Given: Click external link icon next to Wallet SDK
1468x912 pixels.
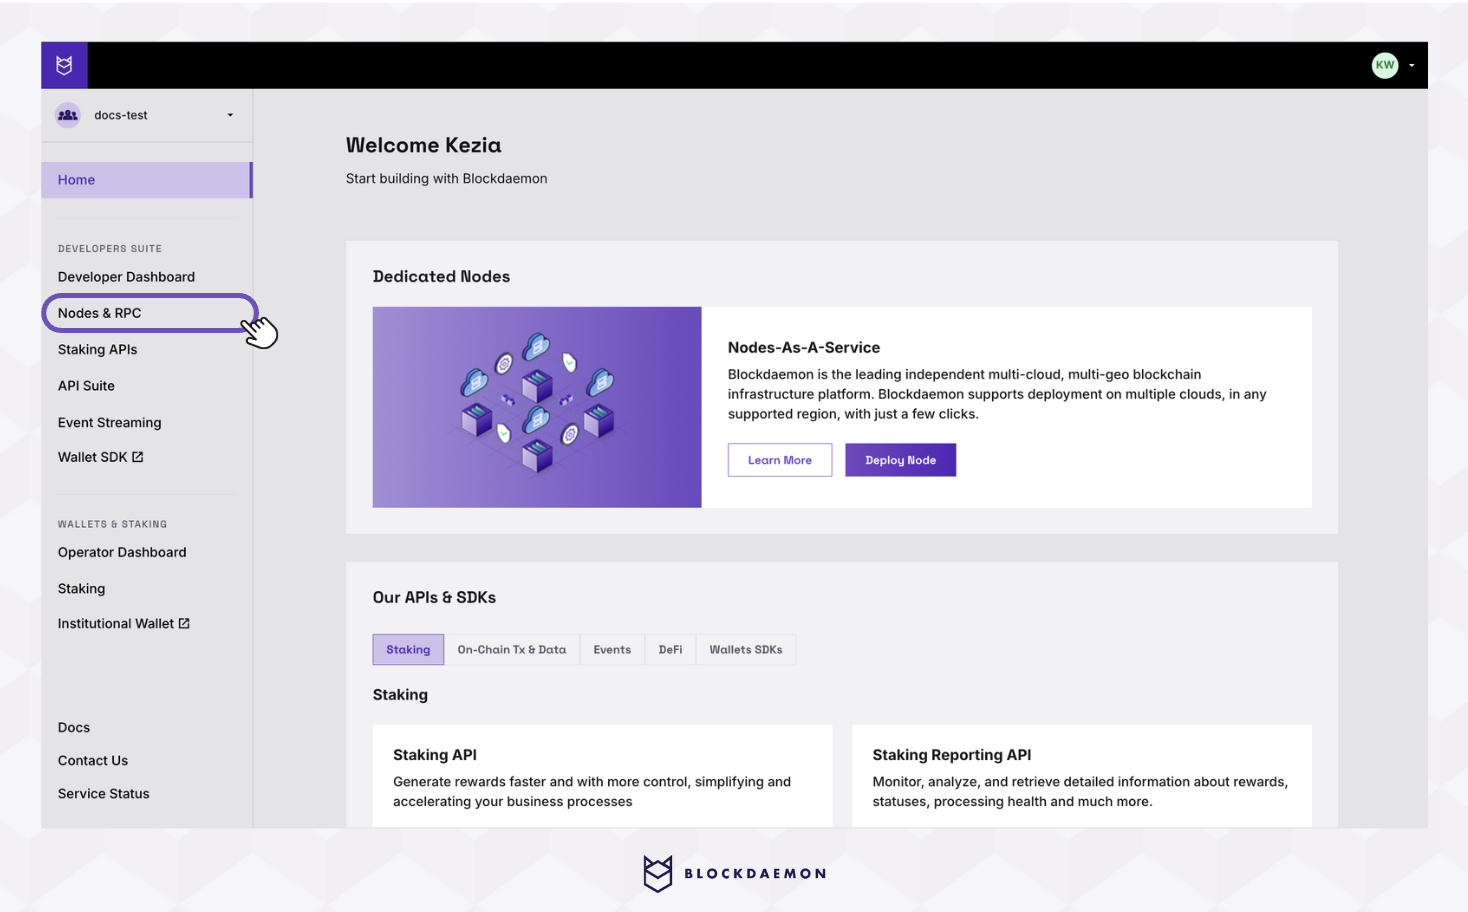Looking at the screenshot, I should click(138, 457).
